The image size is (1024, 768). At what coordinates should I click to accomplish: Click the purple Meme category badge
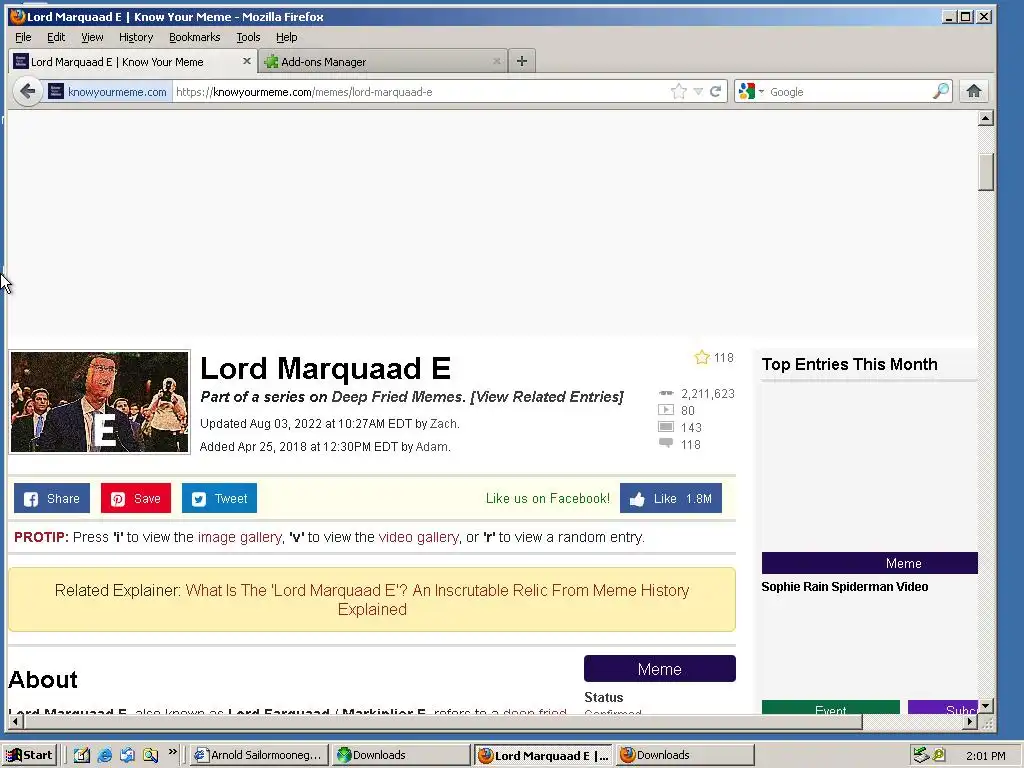(660, 669)
